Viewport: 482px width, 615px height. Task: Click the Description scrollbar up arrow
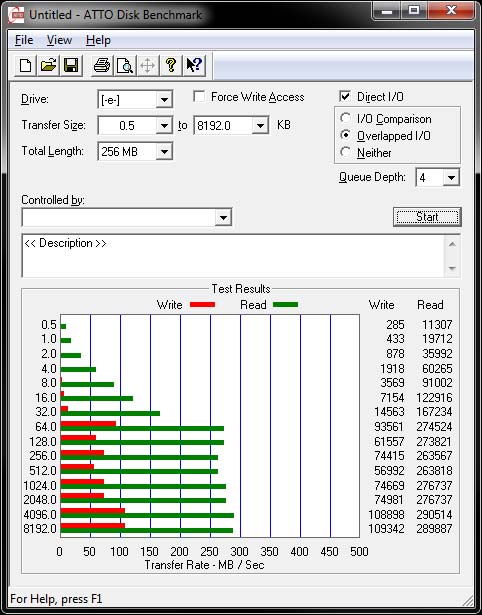[x=452, y=244]
